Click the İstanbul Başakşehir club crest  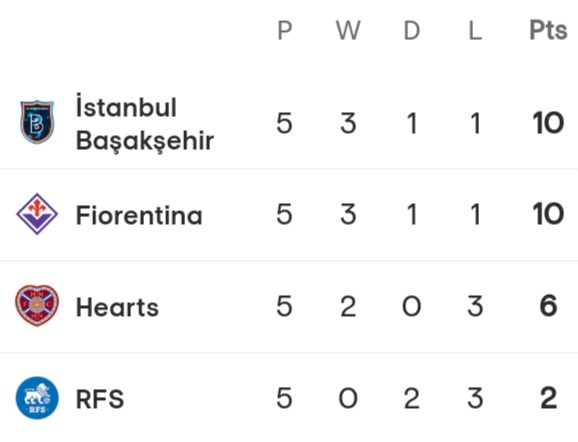pos(37,122)
